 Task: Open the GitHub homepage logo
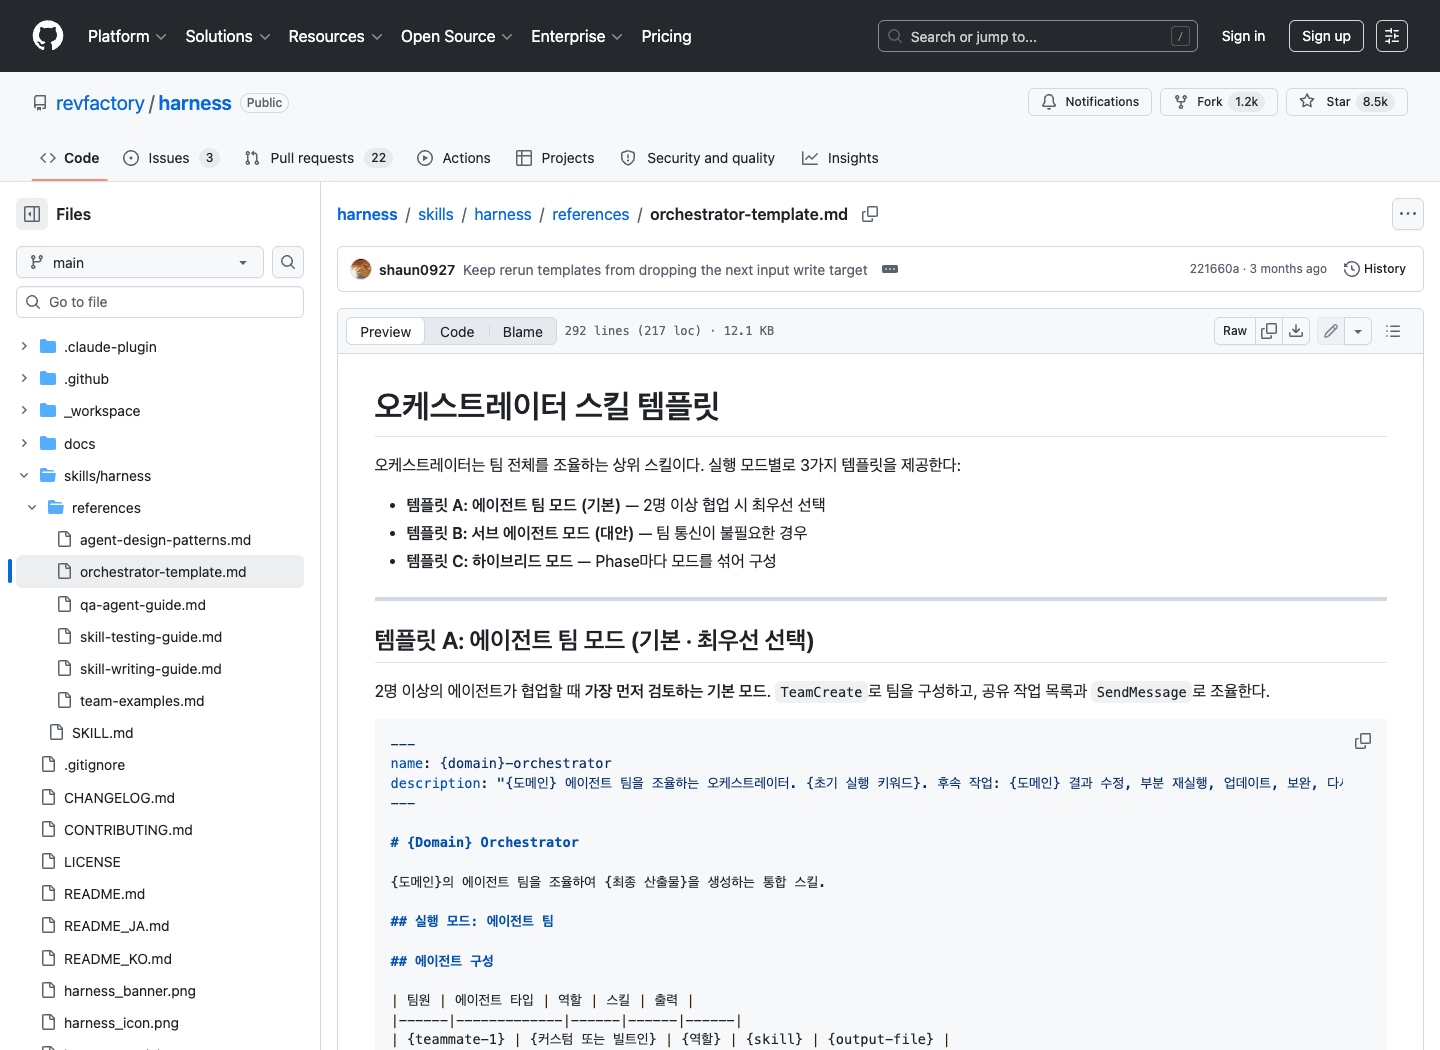[48, 36]
